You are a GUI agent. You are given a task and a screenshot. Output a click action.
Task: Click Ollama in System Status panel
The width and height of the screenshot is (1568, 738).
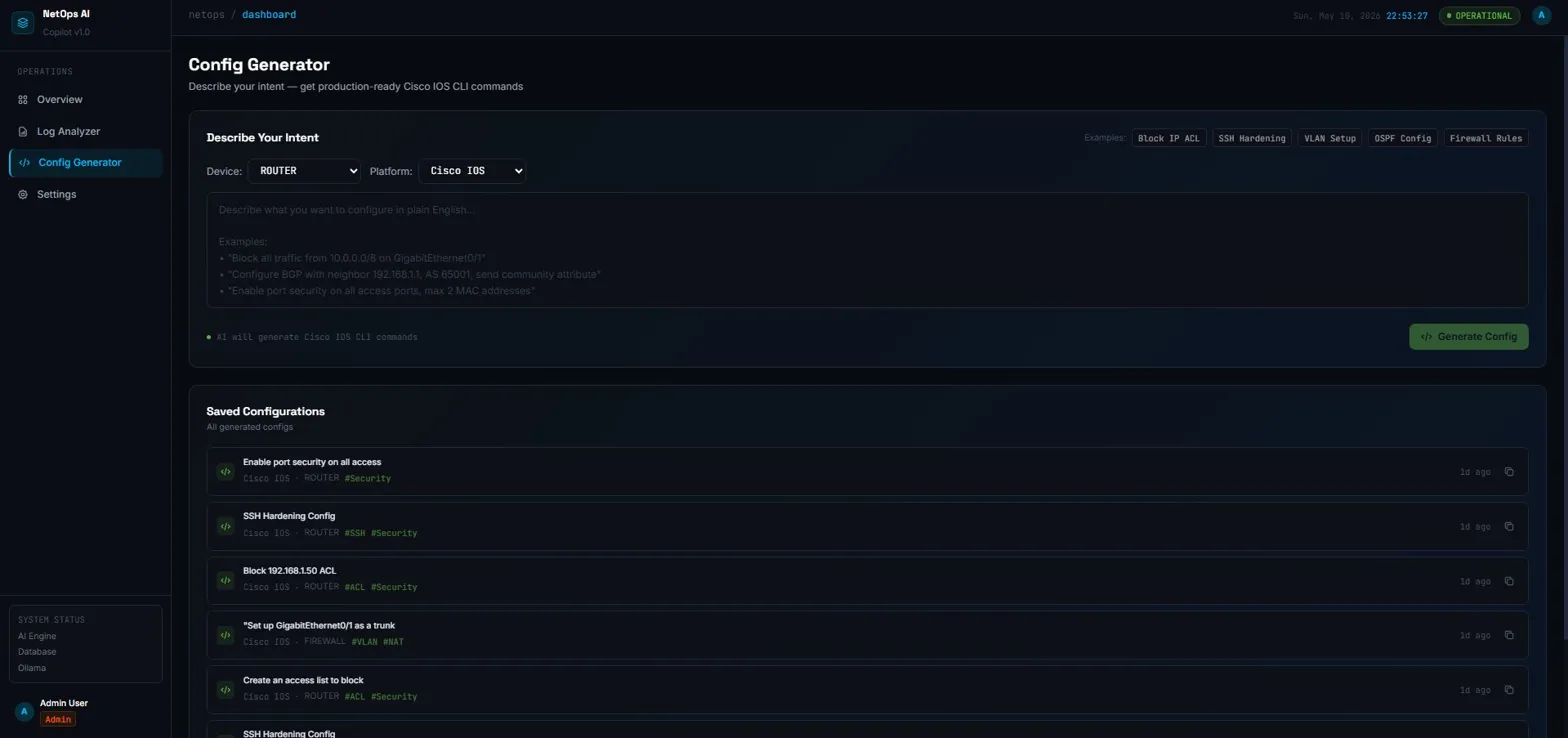point(32,668)
